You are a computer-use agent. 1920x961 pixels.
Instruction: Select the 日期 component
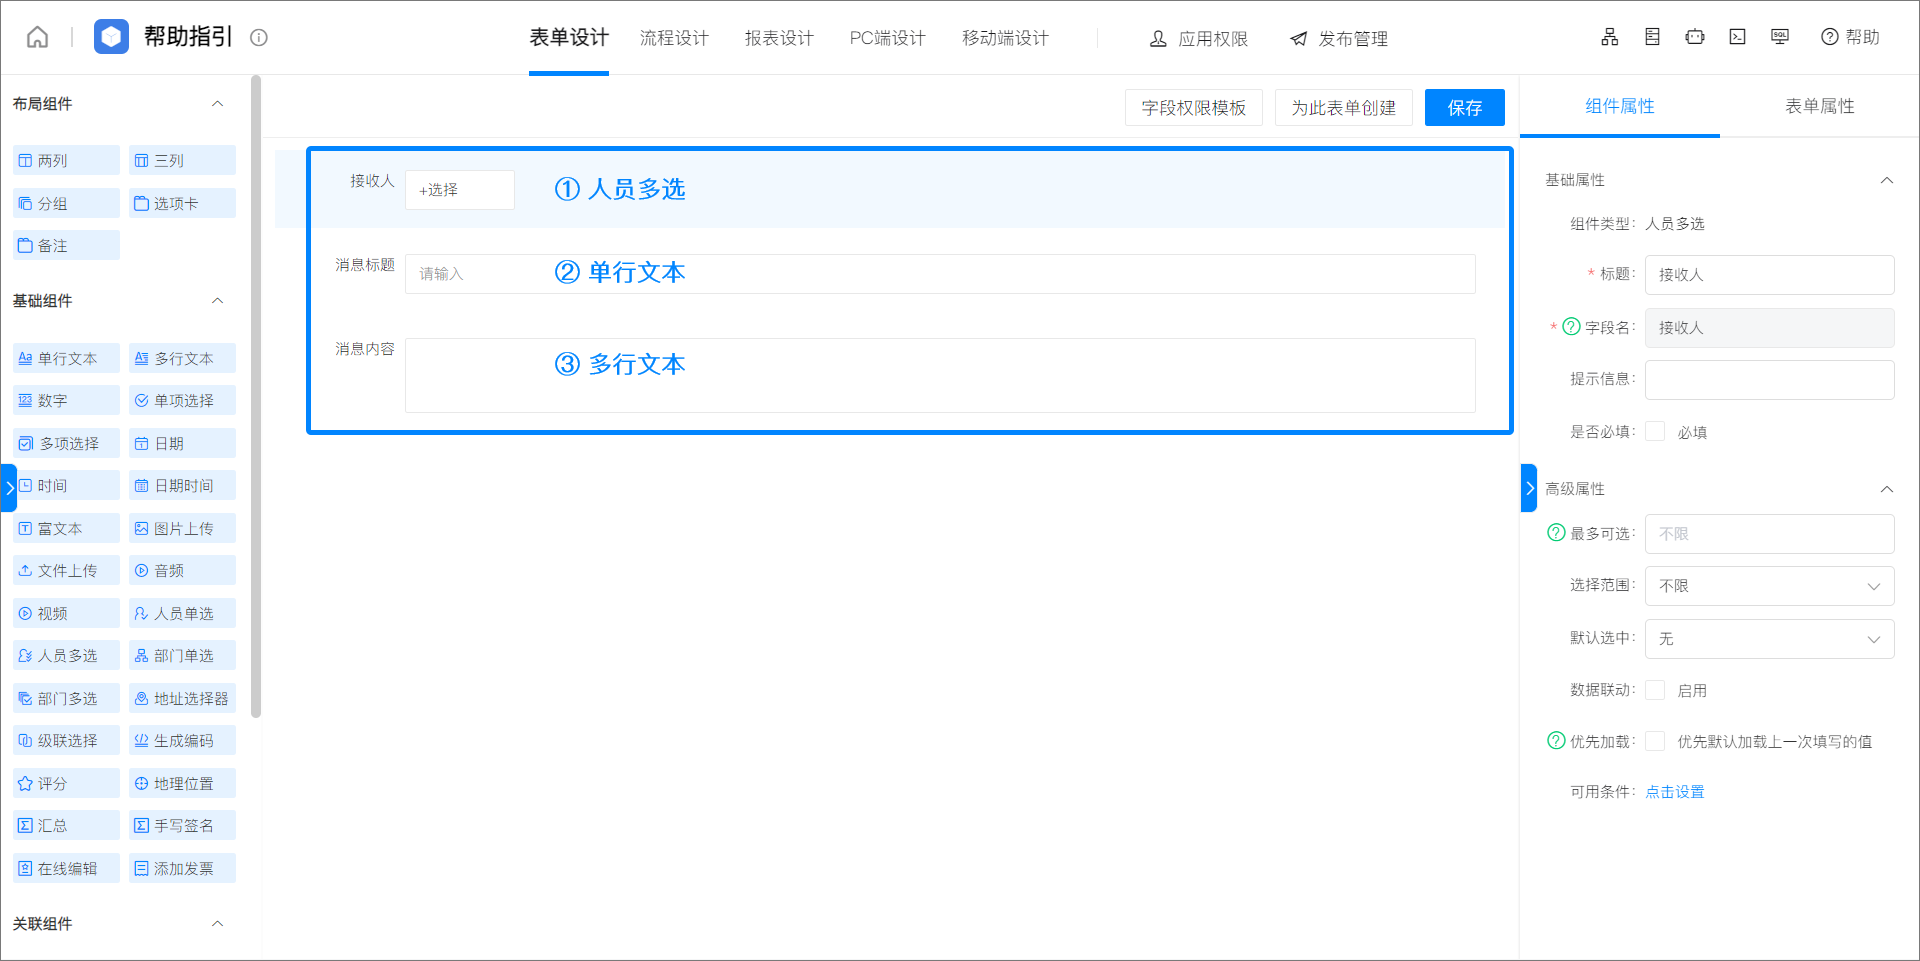click(x=182, y=443)
